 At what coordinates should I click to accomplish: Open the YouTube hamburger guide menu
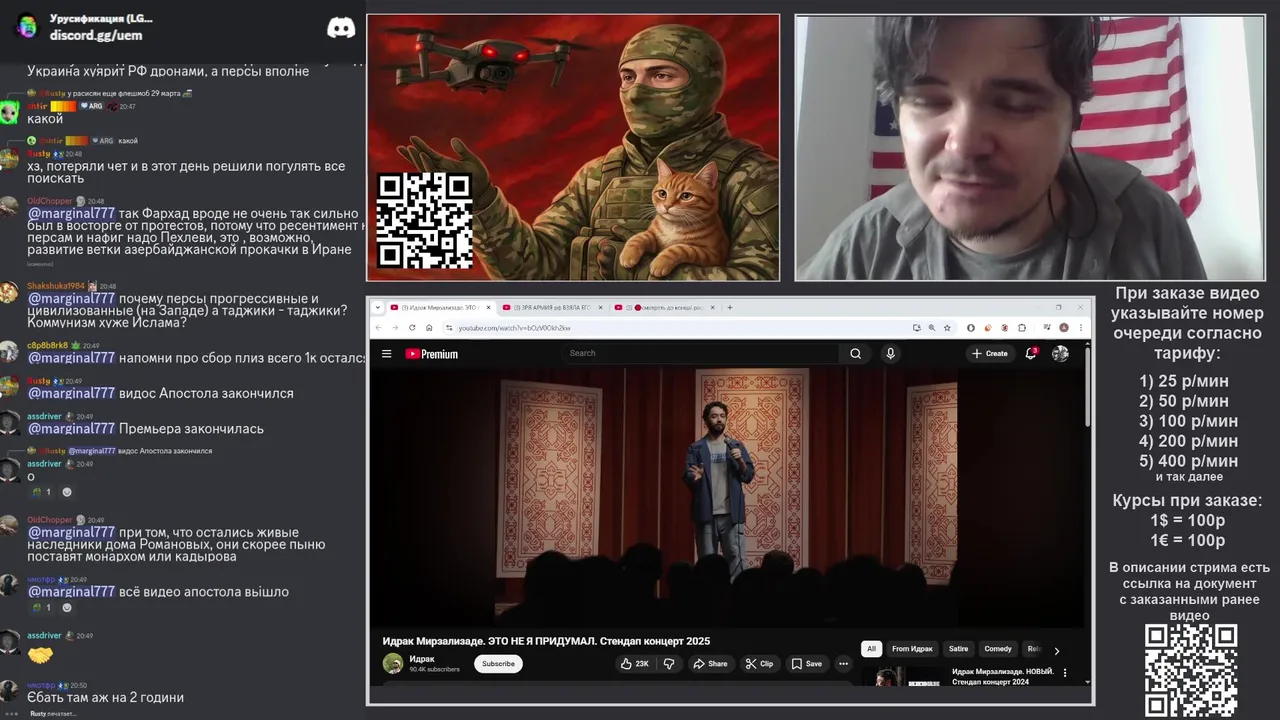click(386, 353)
